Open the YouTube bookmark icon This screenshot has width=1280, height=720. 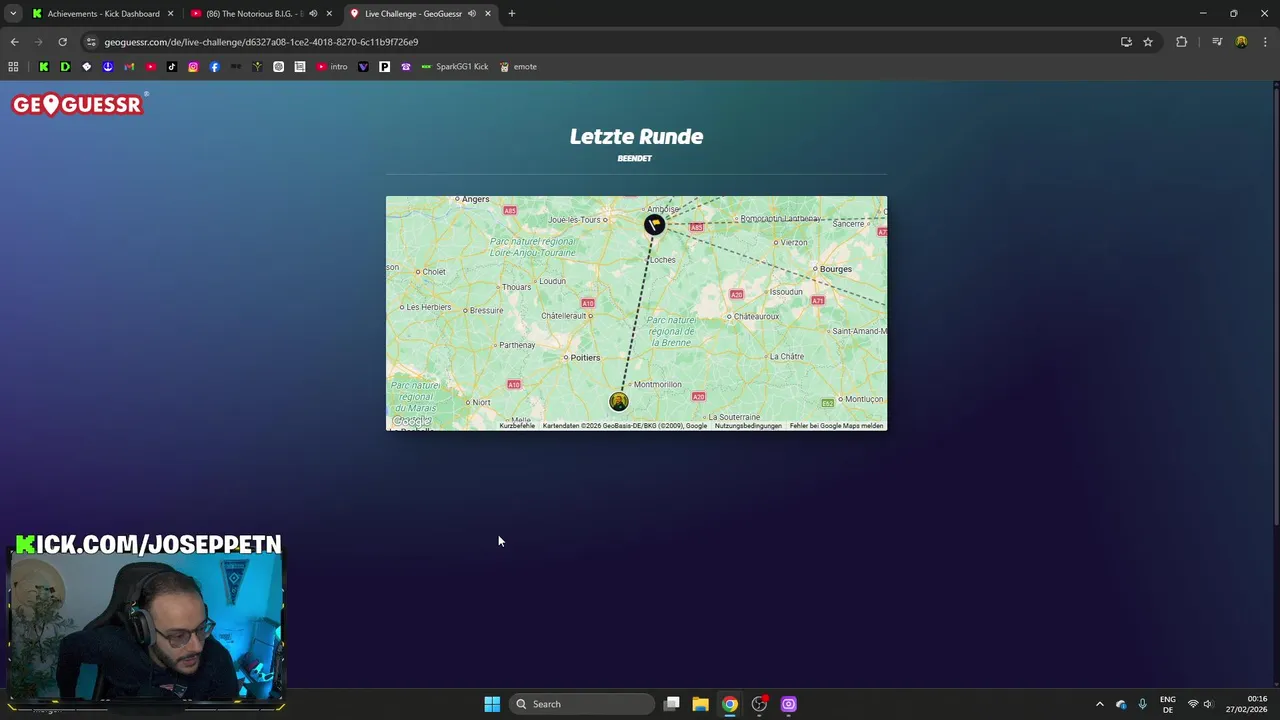pos(150,67)
